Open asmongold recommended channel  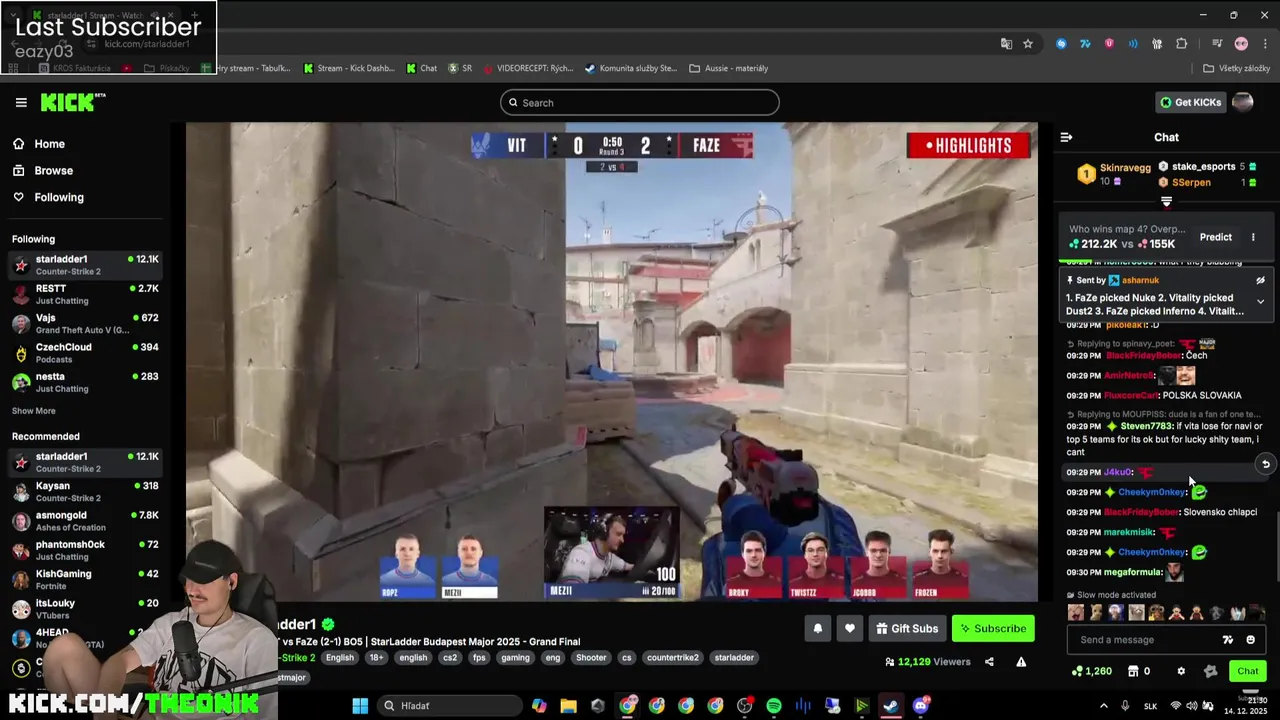(84, 521)
